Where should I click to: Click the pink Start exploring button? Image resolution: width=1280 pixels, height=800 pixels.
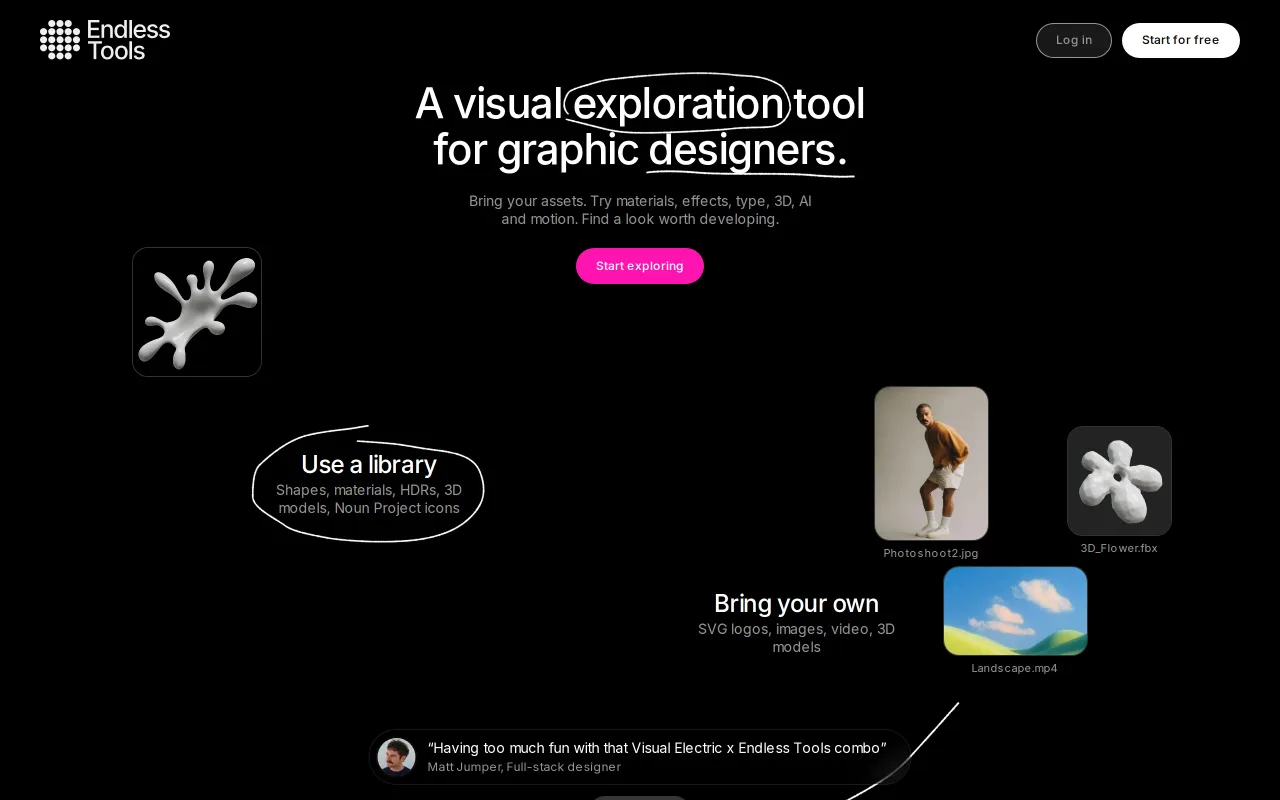[x=640, y=266]
